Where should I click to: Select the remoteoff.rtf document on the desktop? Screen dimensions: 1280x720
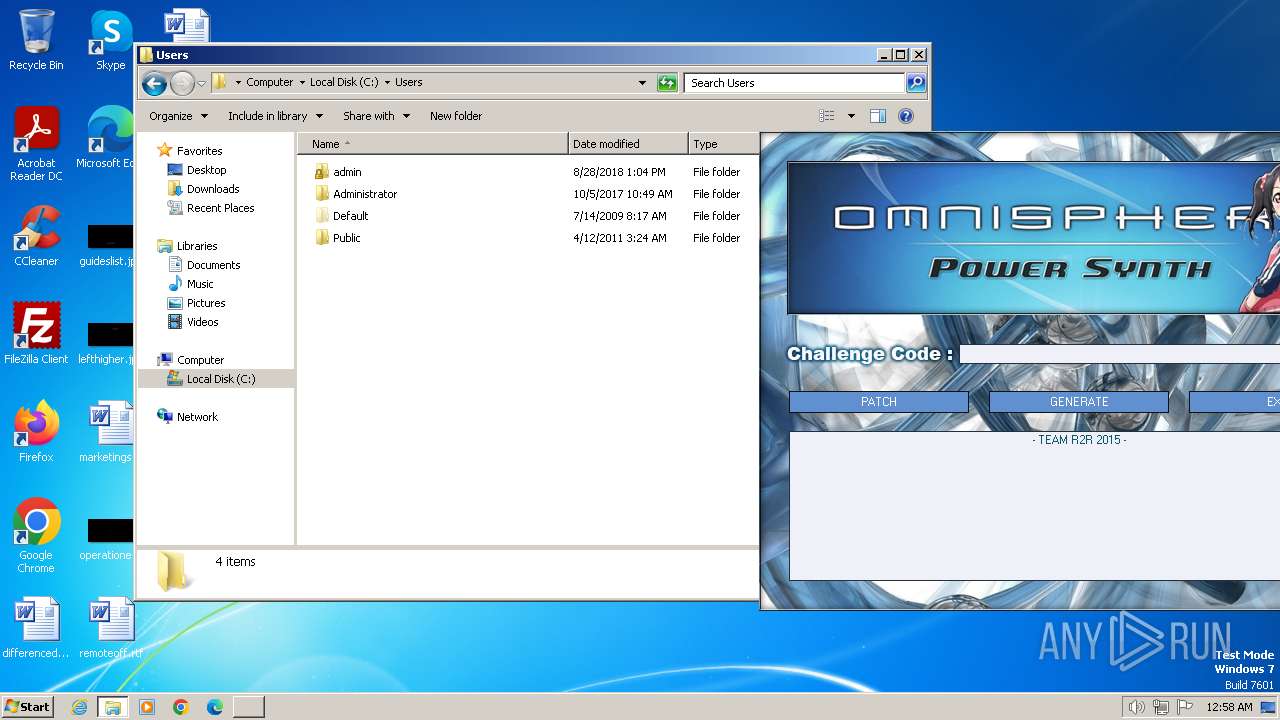(x=111, y=629)
